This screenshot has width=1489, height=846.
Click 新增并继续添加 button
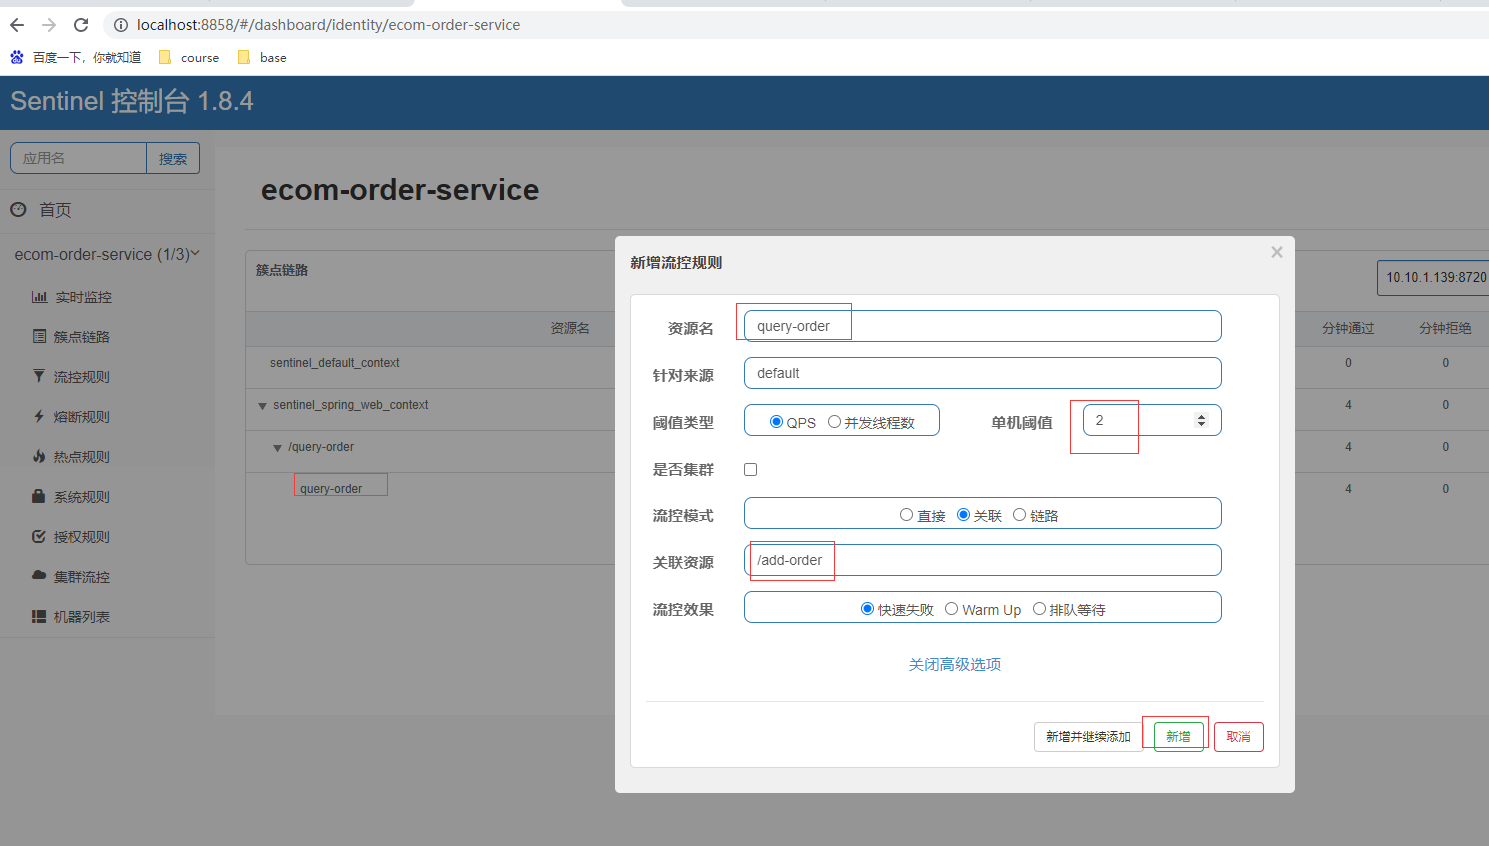tap(1088, 737)
